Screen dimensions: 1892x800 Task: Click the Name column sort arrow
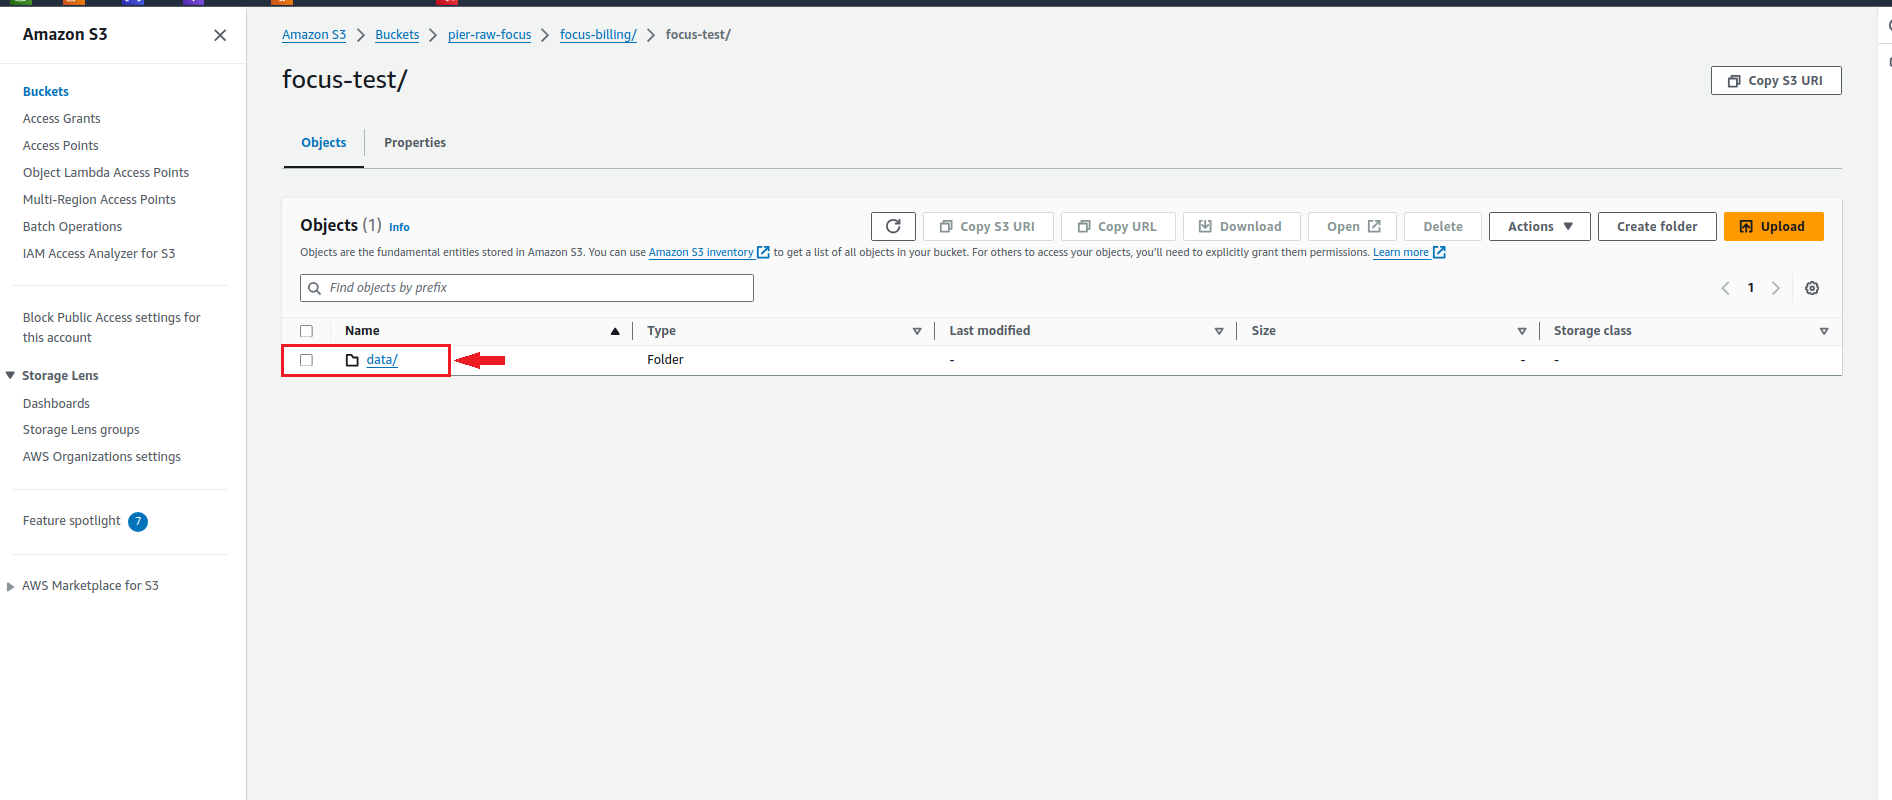click(615, 331)
